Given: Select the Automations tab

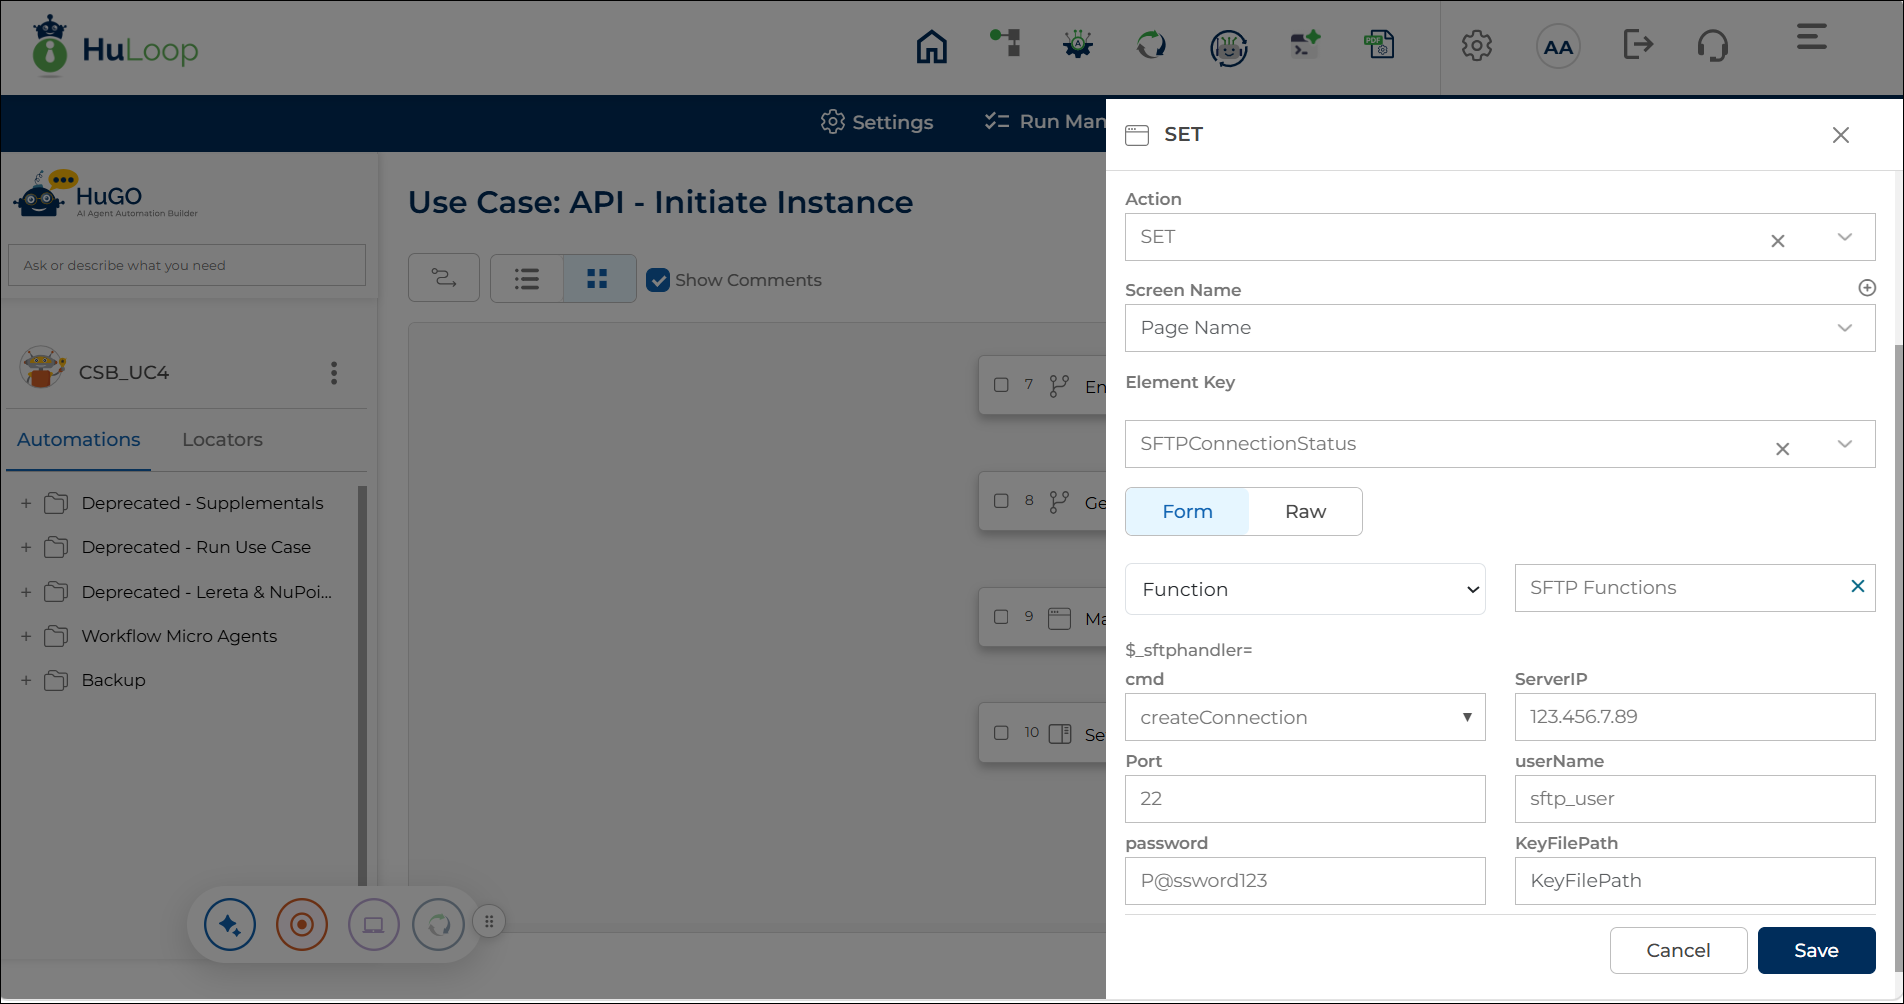Looking at the screenshot, I should click(x=78, y=440).
